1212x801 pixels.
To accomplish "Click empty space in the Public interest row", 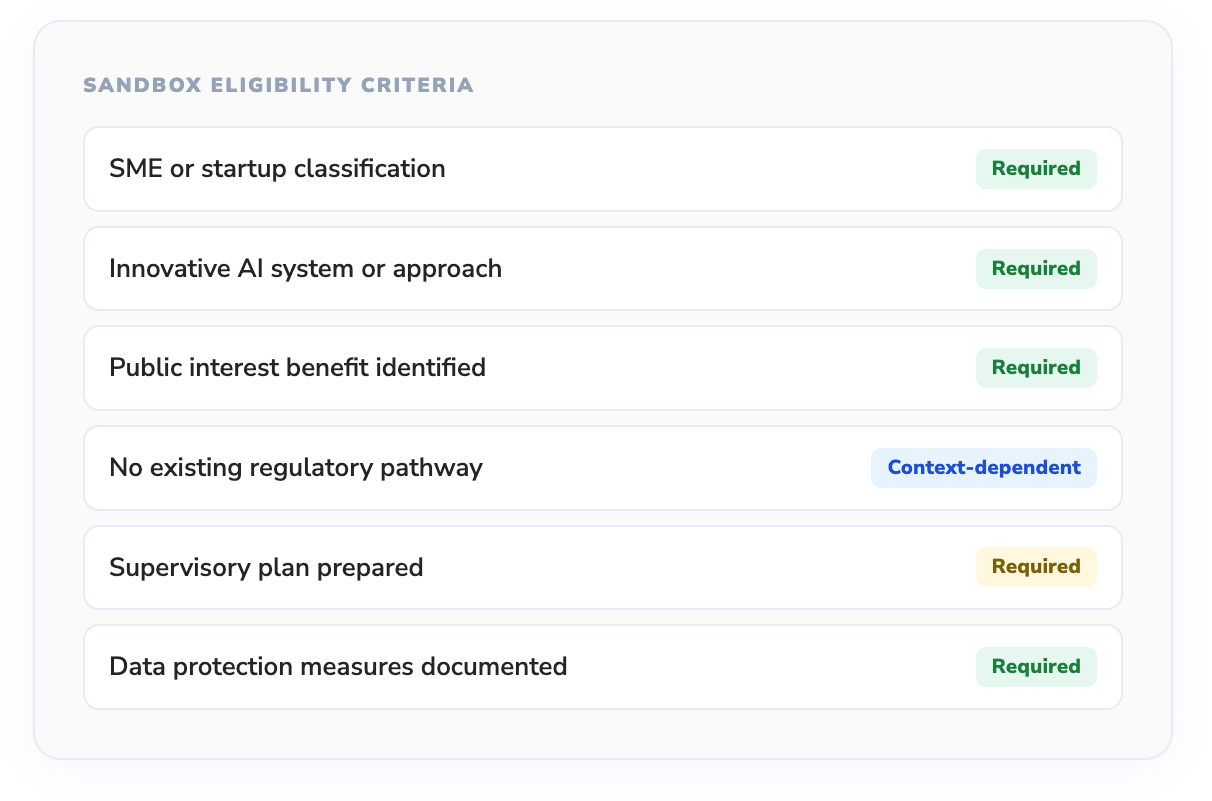I will pos(720,368).
